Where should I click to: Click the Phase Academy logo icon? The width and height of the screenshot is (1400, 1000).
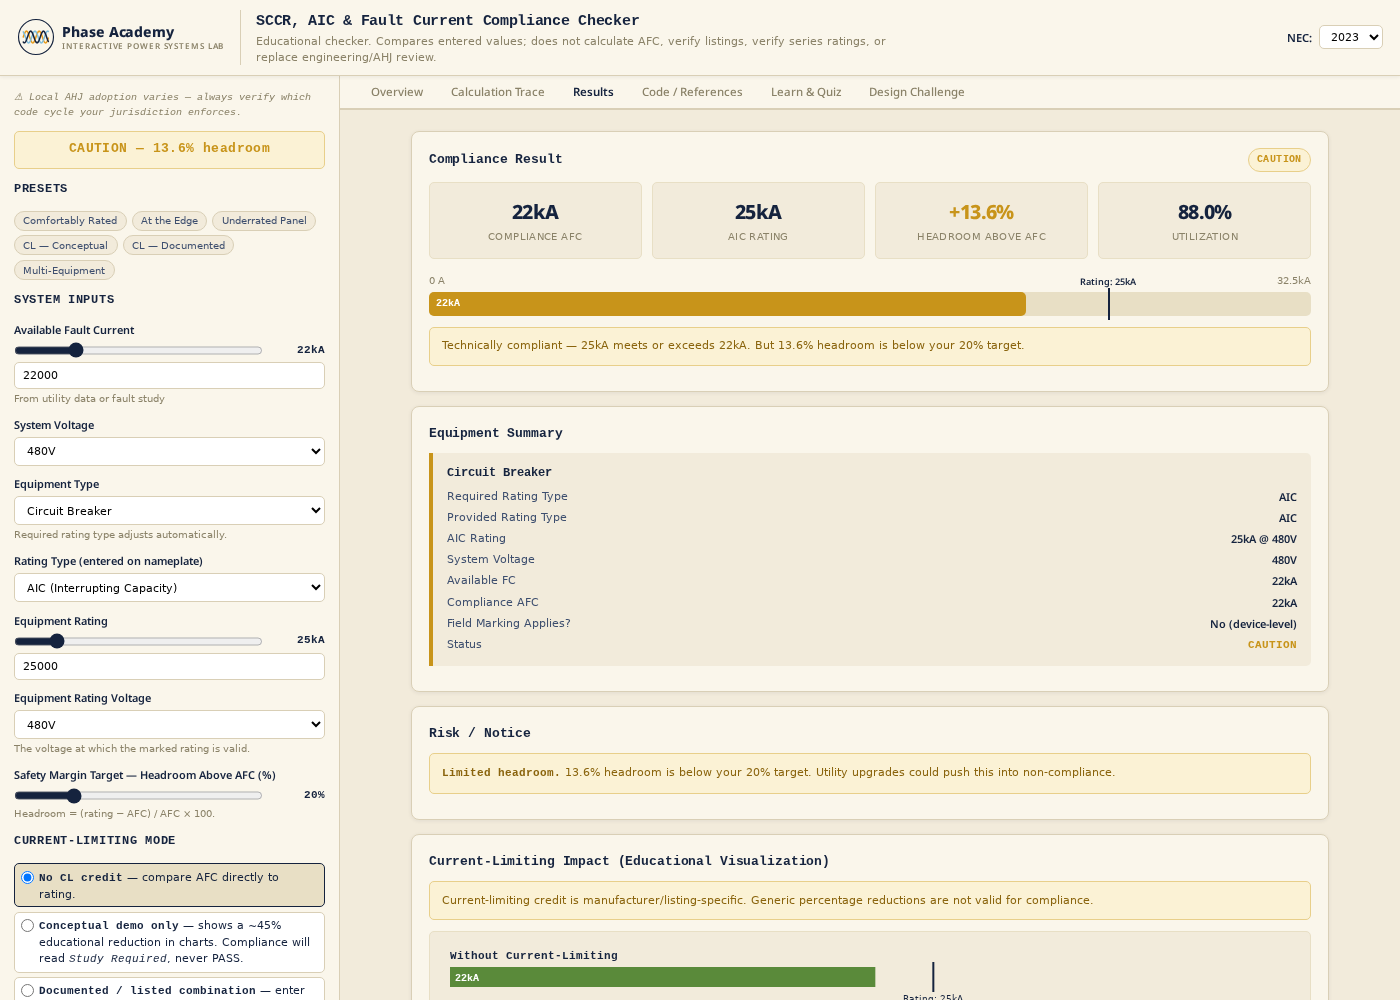coord(36,37)
